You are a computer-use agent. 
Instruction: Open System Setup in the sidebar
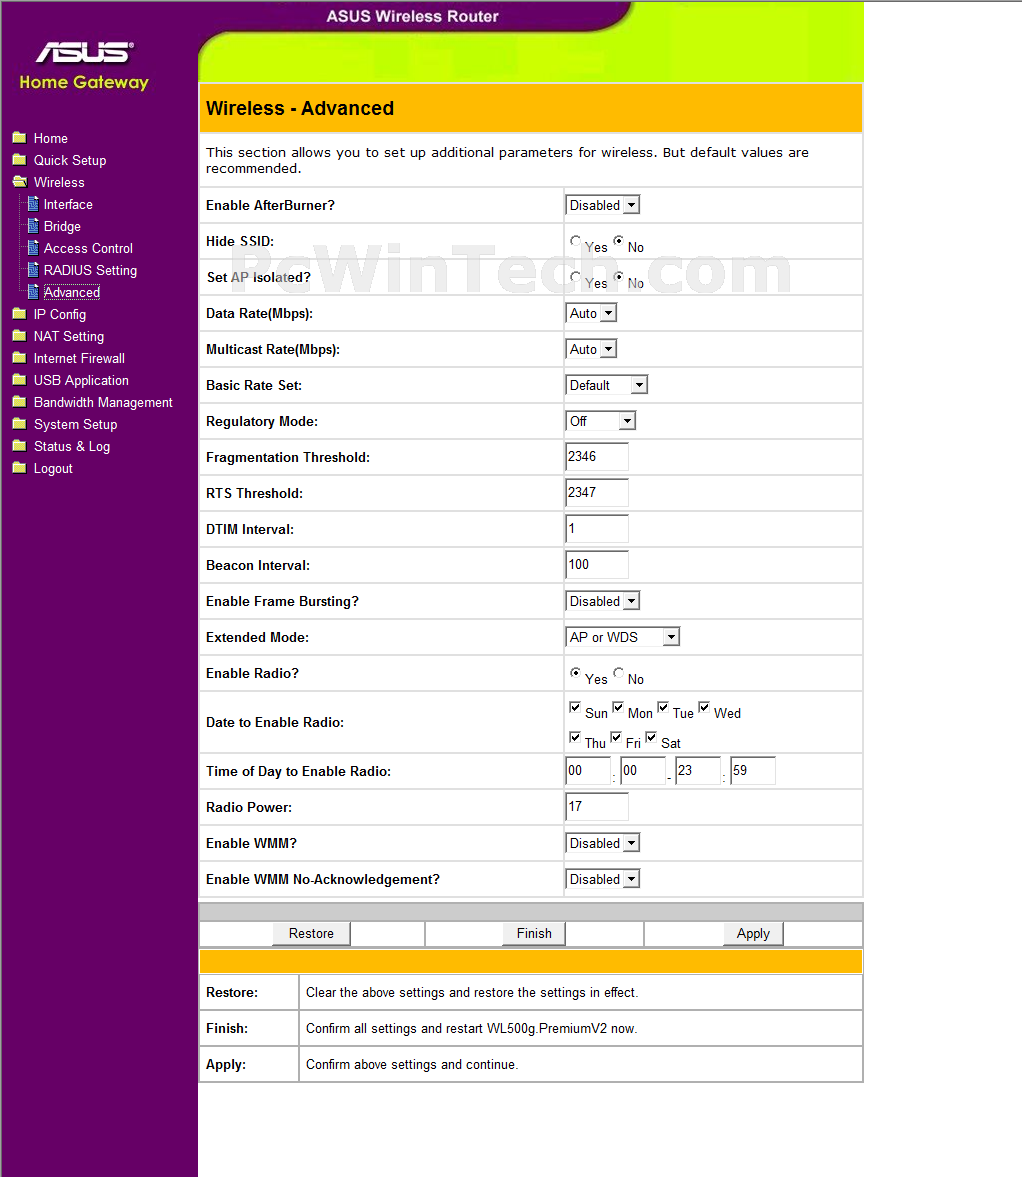point(75,424)
